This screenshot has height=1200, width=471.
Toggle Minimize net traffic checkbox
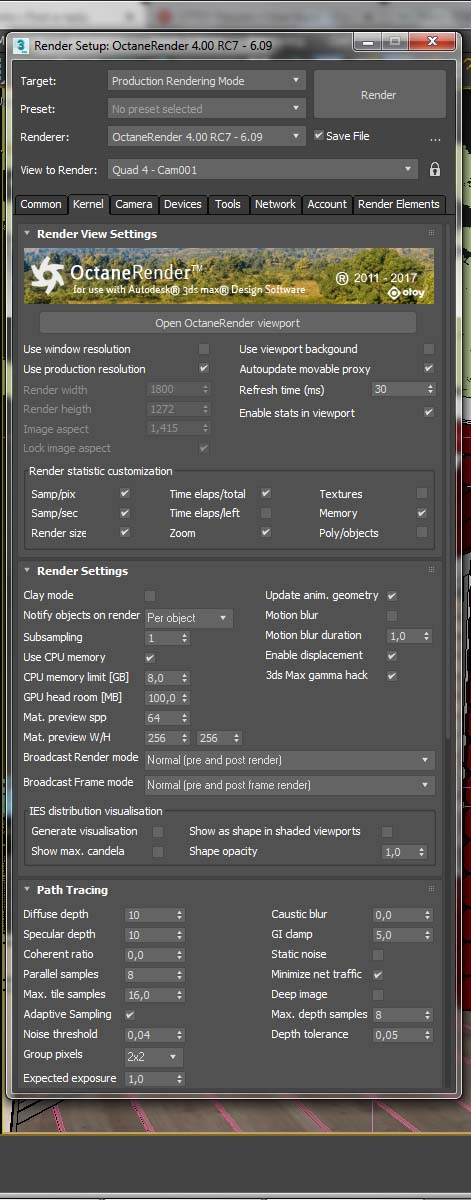click(378, 975)
